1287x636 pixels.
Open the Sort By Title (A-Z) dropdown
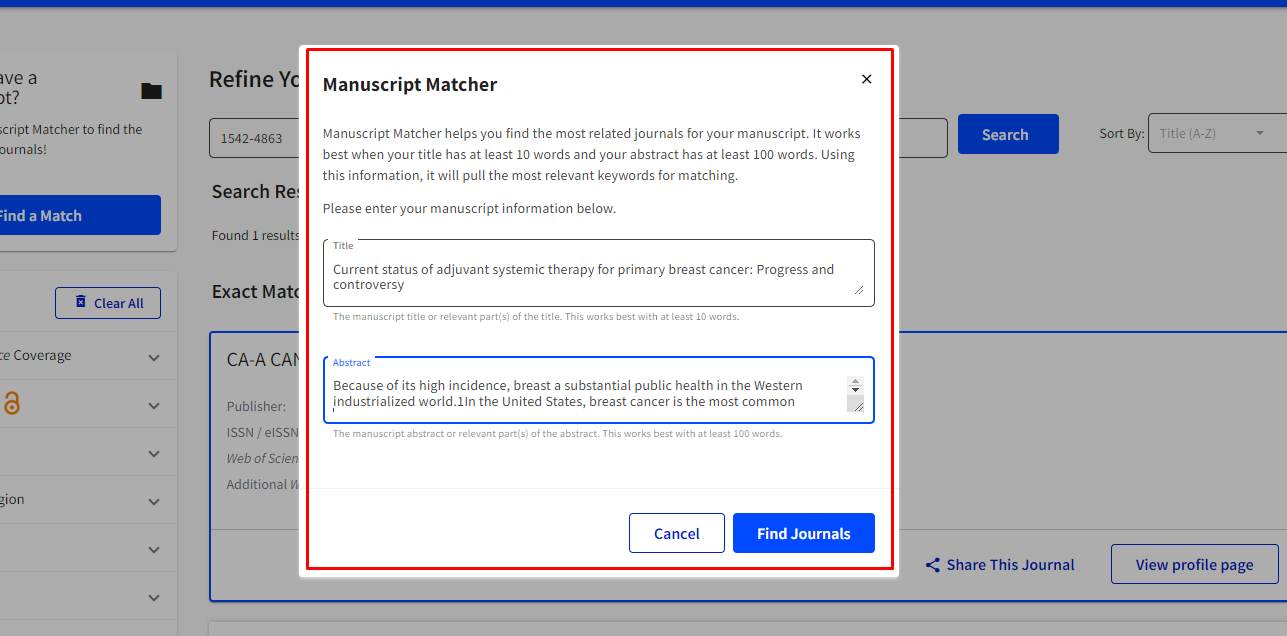pyautogui.click(x=1217, y=133)
